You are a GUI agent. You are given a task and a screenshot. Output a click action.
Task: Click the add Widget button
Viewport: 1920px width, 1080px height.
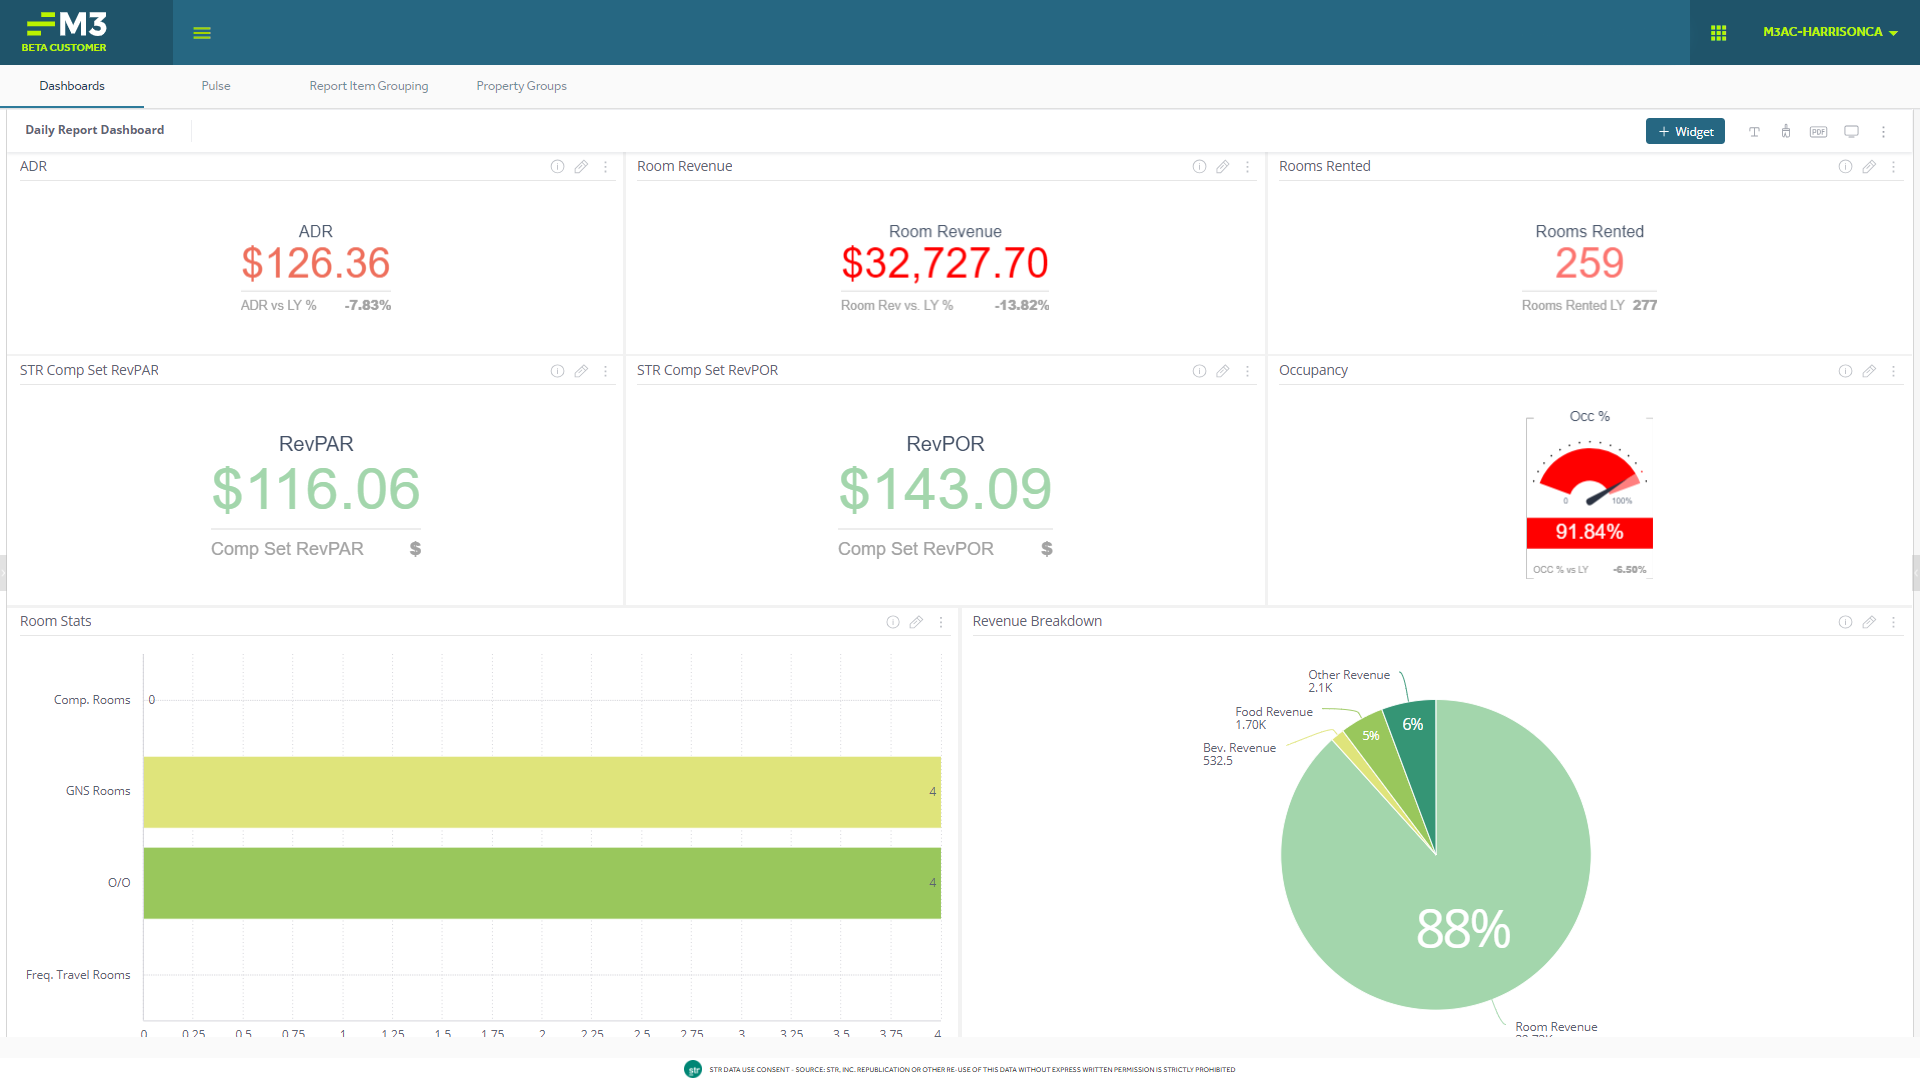pos(1685,131)
